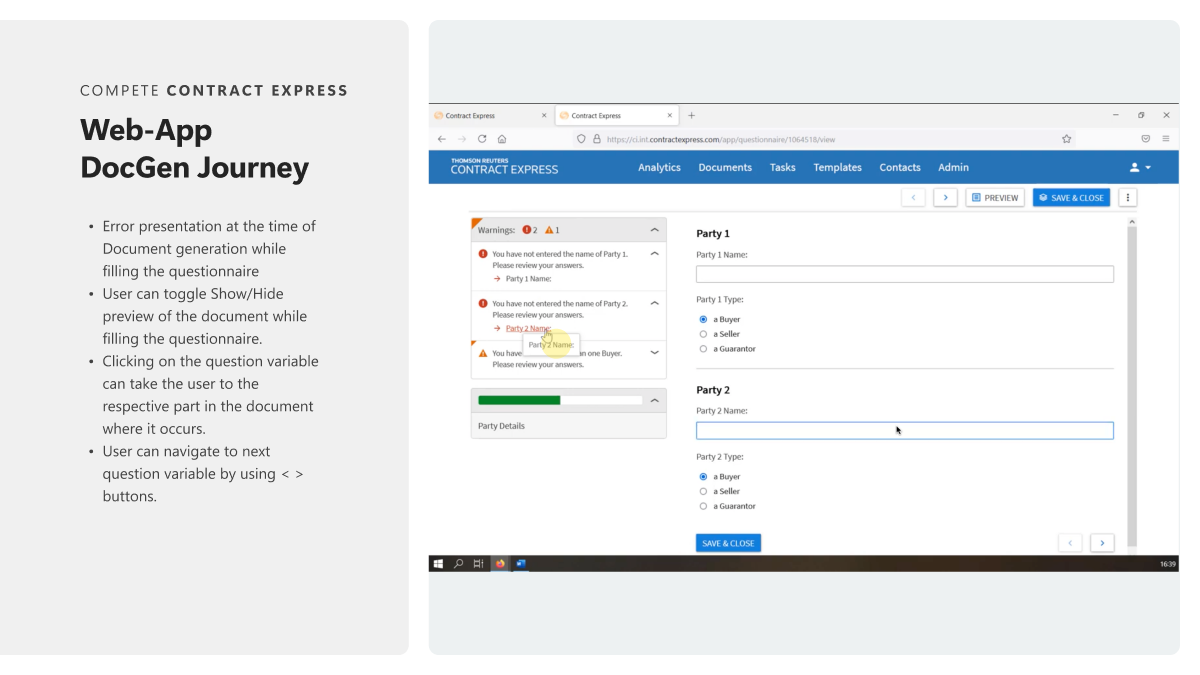Go back with the browser back arrow
This screenshot has height=675, width=1200.
click(x=443, y=139)
